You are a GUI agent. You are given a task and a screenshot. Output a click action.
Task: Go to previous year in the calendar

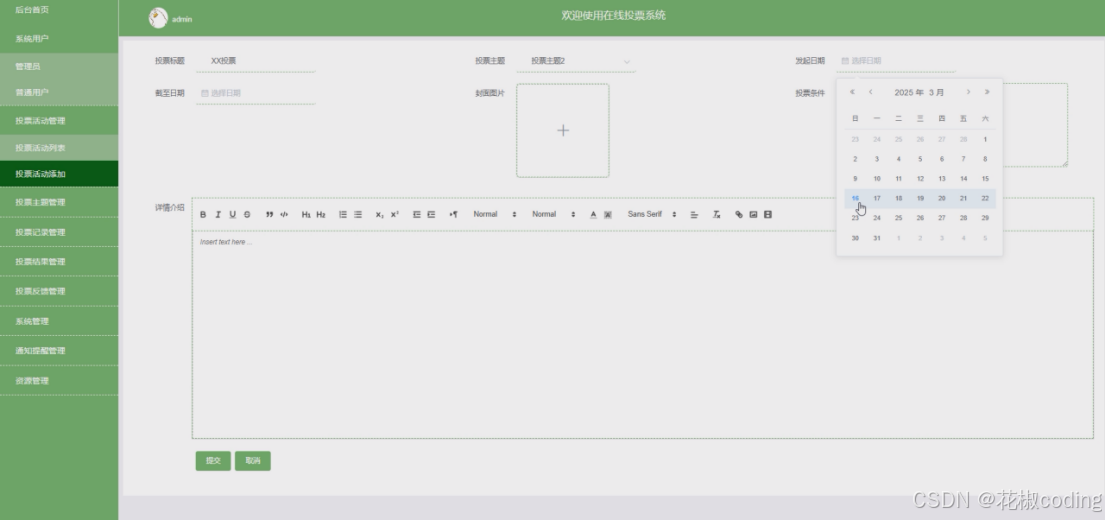click(x=852, y=92)
